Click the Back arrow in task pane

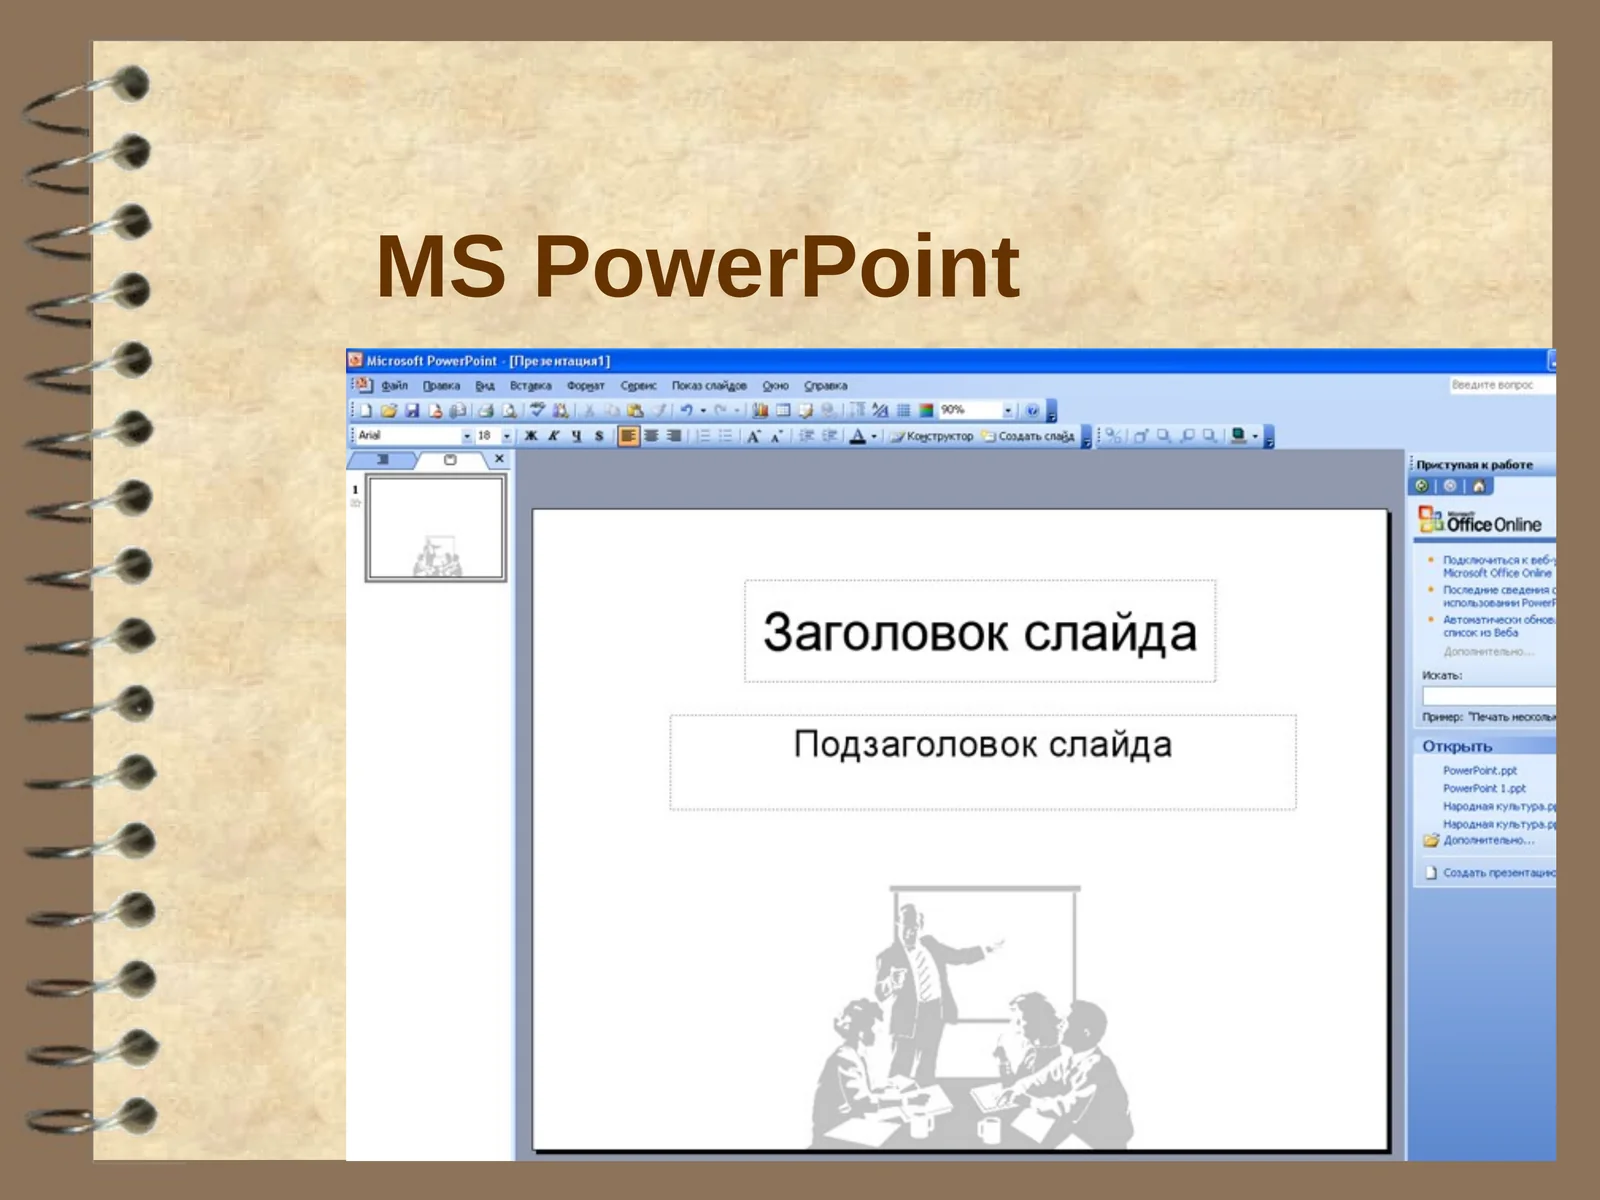[x=1422, y=486]
